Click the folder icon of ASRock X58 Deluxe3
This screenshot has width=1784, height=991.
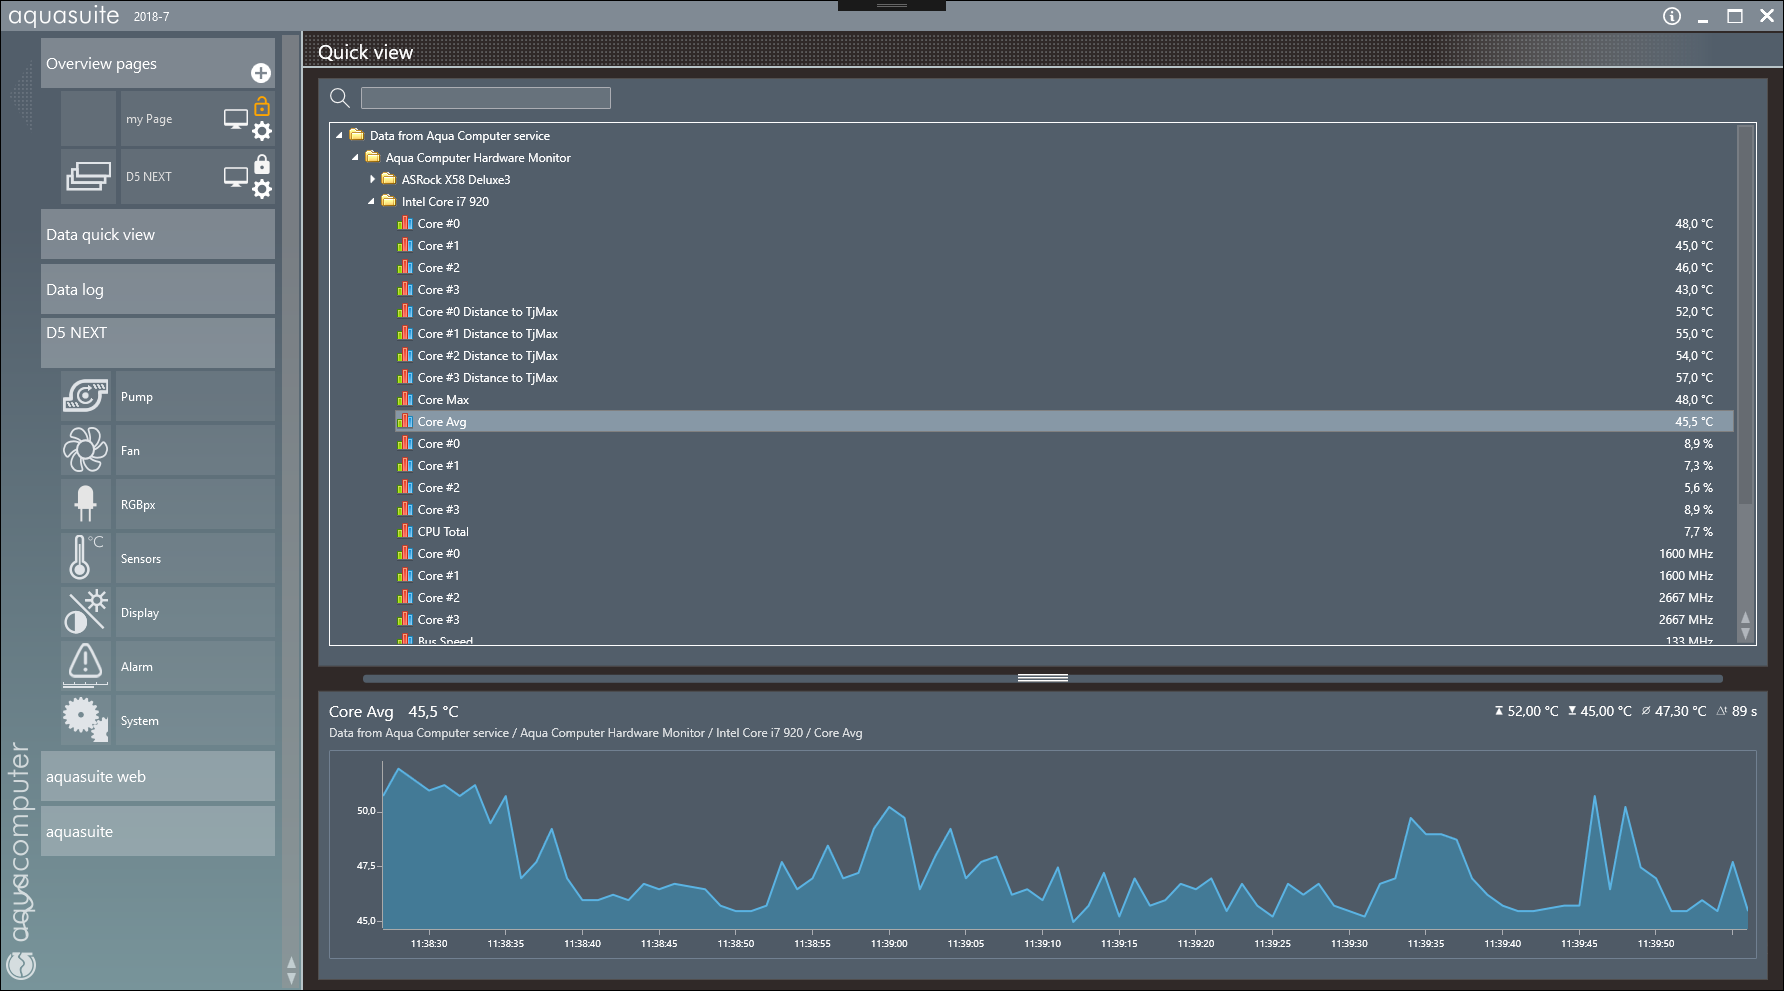tap(389, 179)
